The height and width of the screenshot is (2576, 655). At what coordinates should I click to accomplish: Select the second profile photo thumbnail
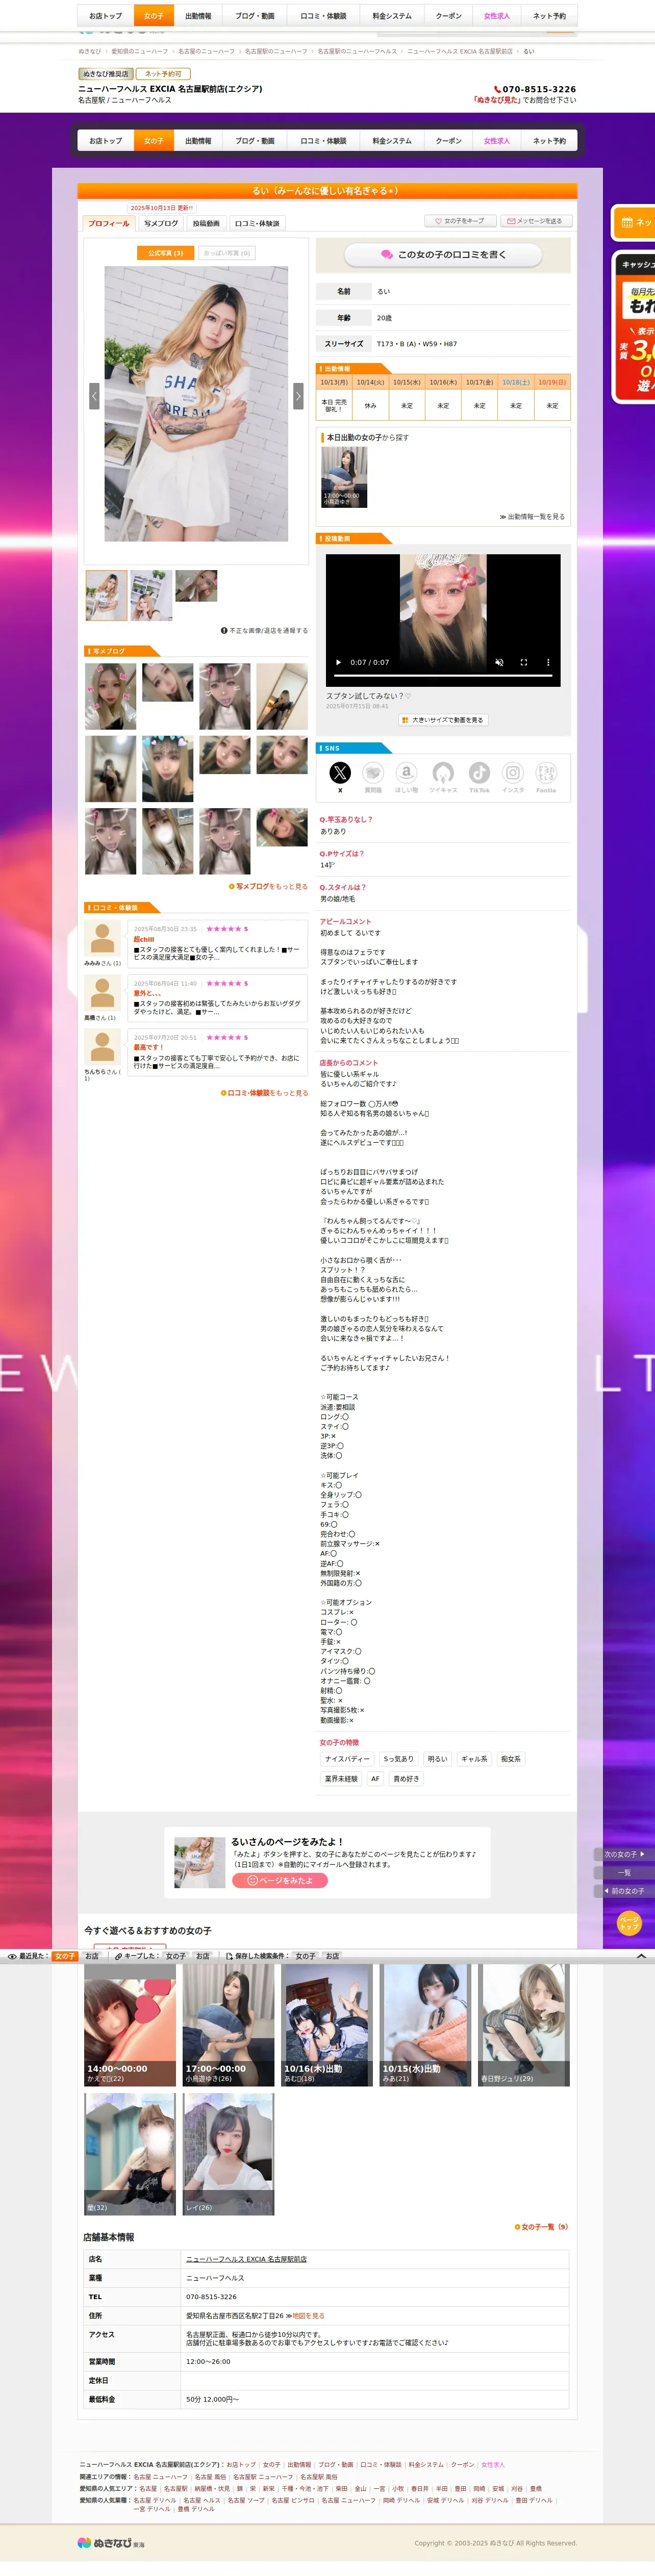(x=151, y=596)
